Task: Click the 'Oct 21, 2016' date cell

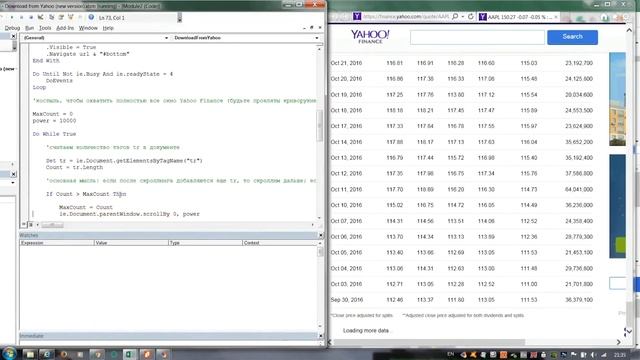Action: (x=346, y=63)
